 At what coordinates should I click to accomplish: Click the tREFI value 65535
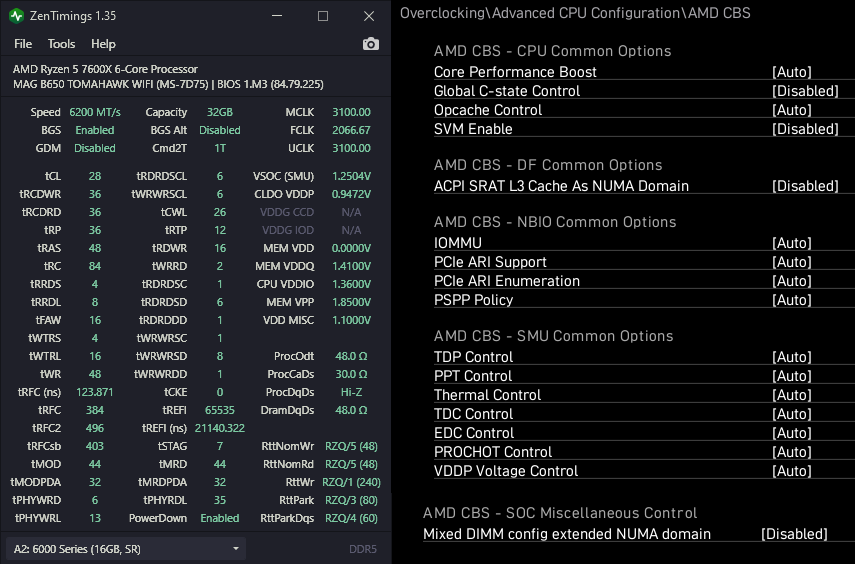[x=220, y=410]
